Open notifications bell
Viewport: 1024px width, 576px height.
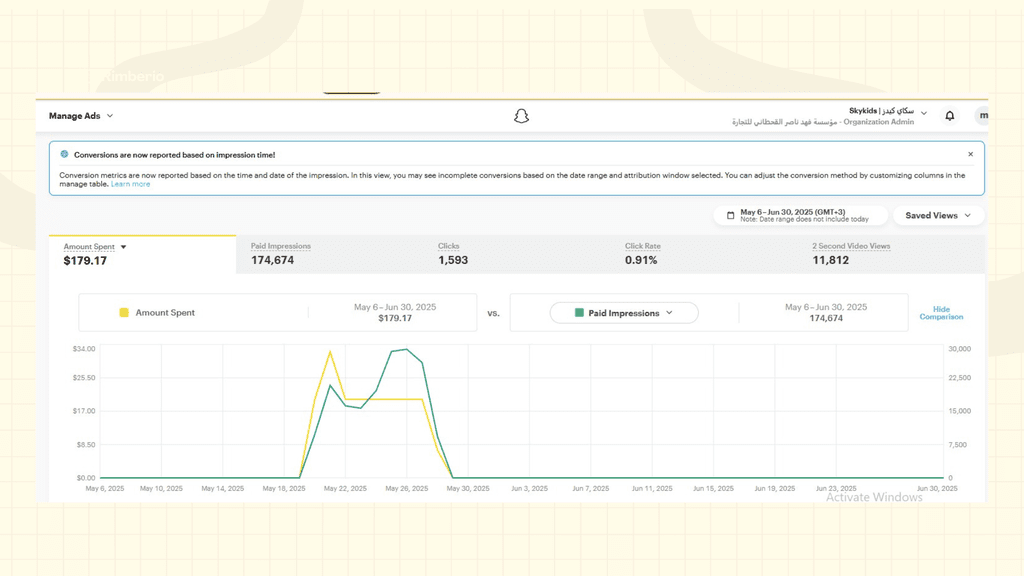950,116
